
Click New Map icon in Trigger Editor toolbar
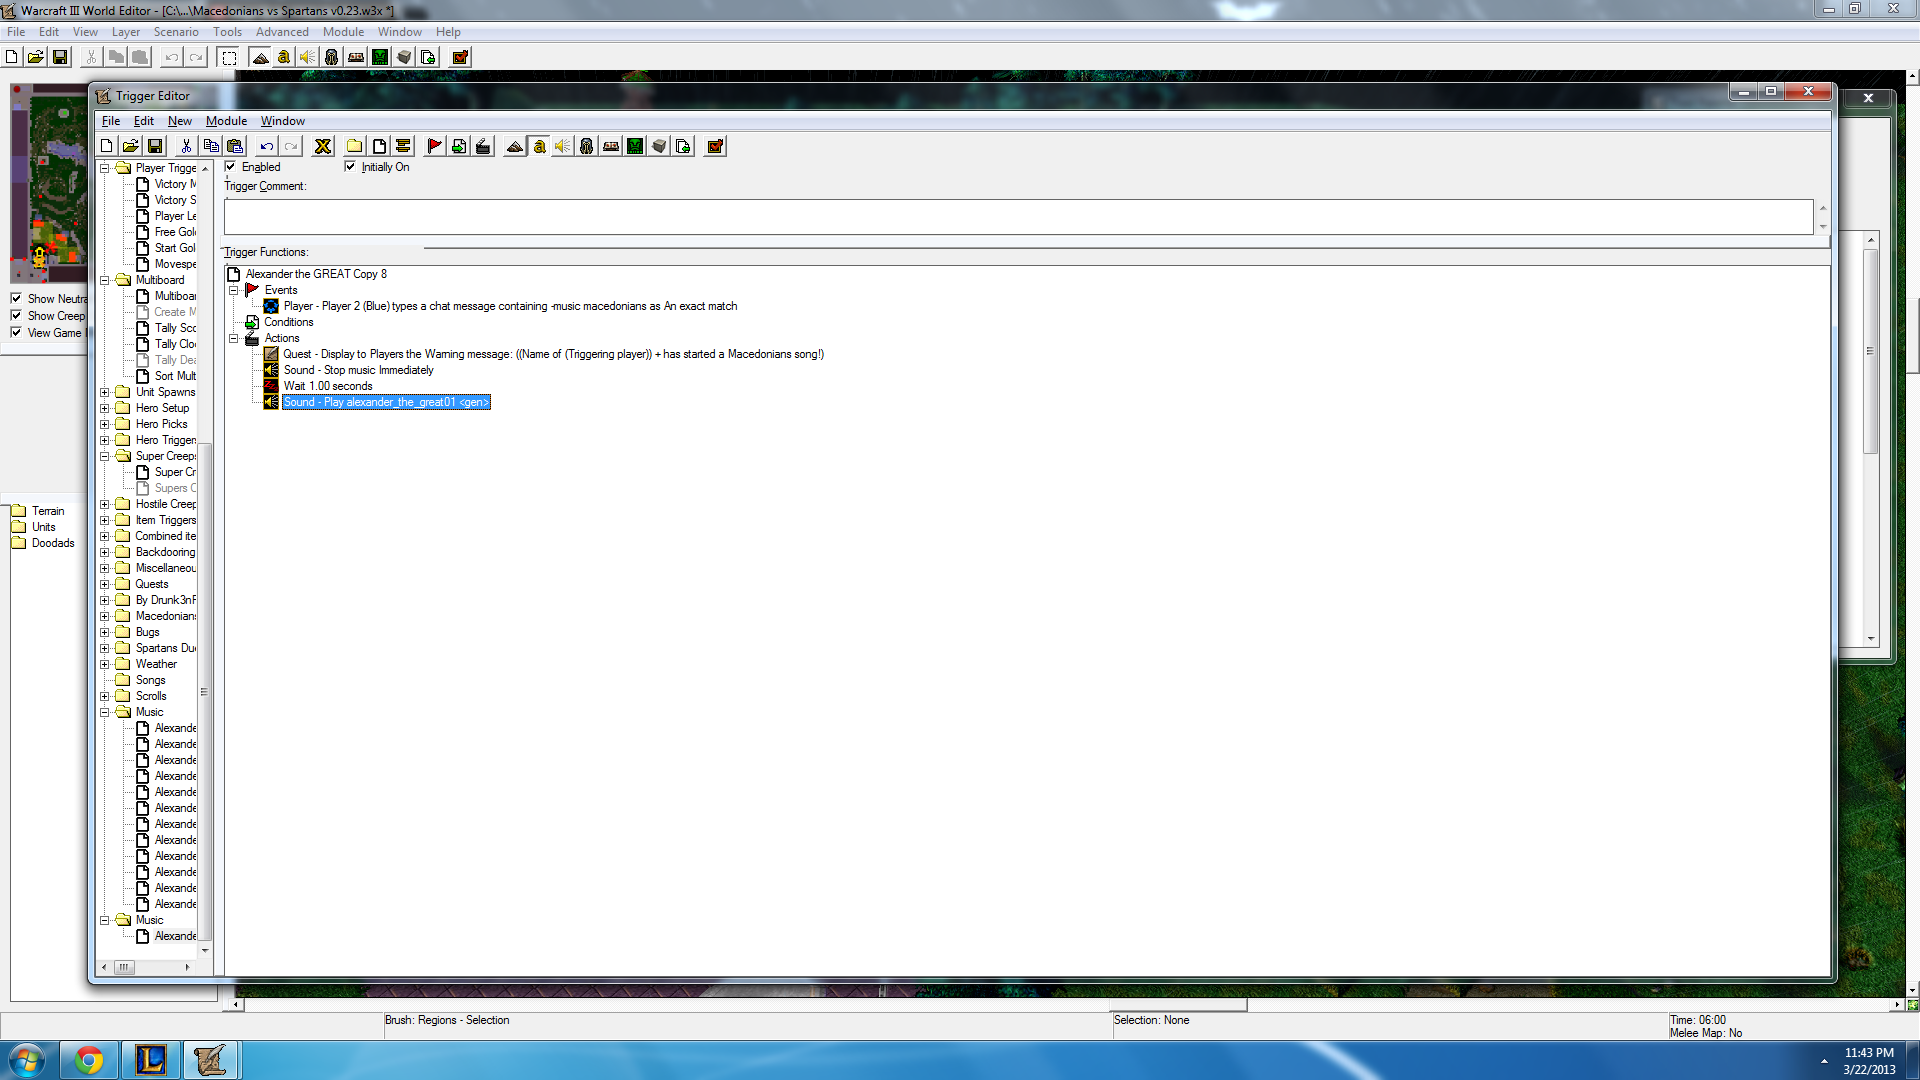point(107,147)
